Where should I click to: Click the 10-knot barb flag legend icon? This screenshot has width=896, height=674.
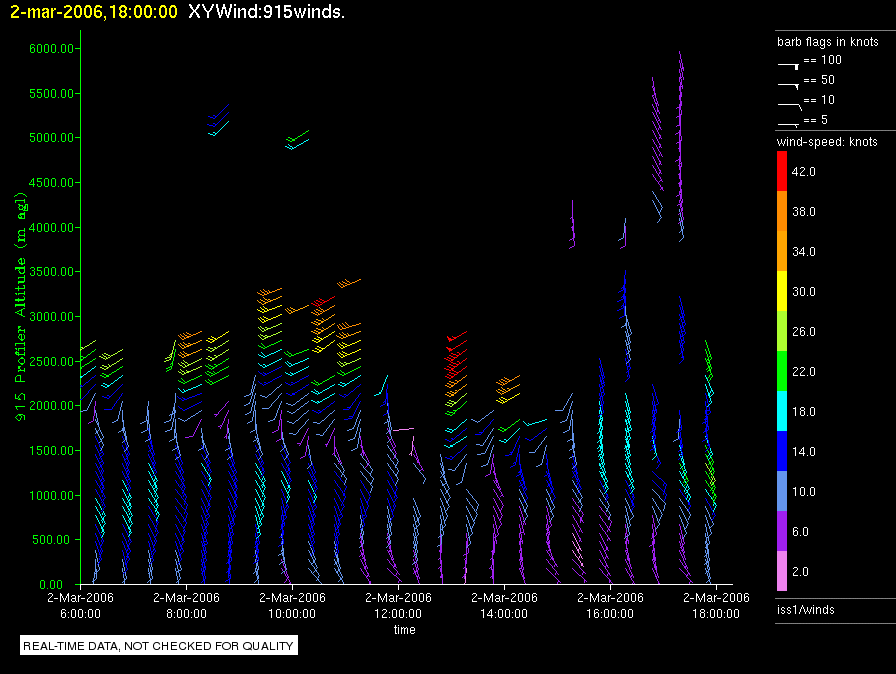(788, 103)
